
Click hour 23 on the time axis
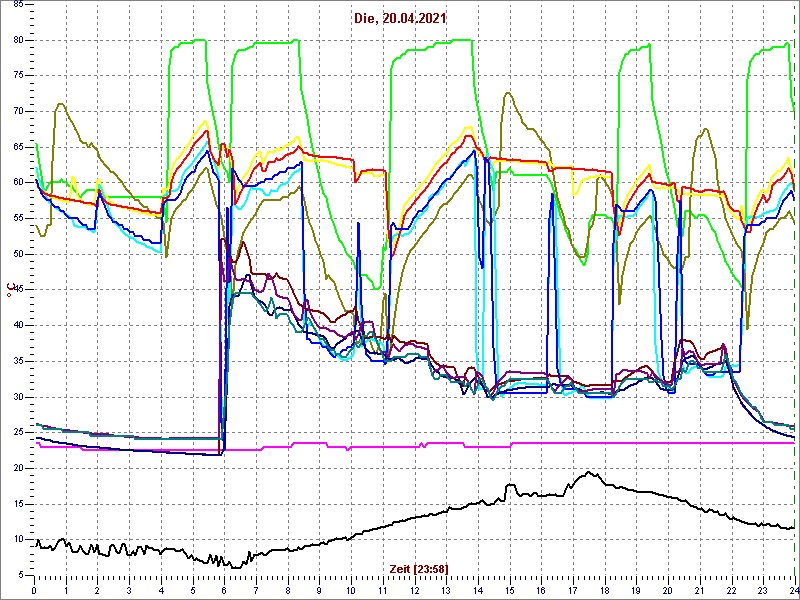[763, 591]
